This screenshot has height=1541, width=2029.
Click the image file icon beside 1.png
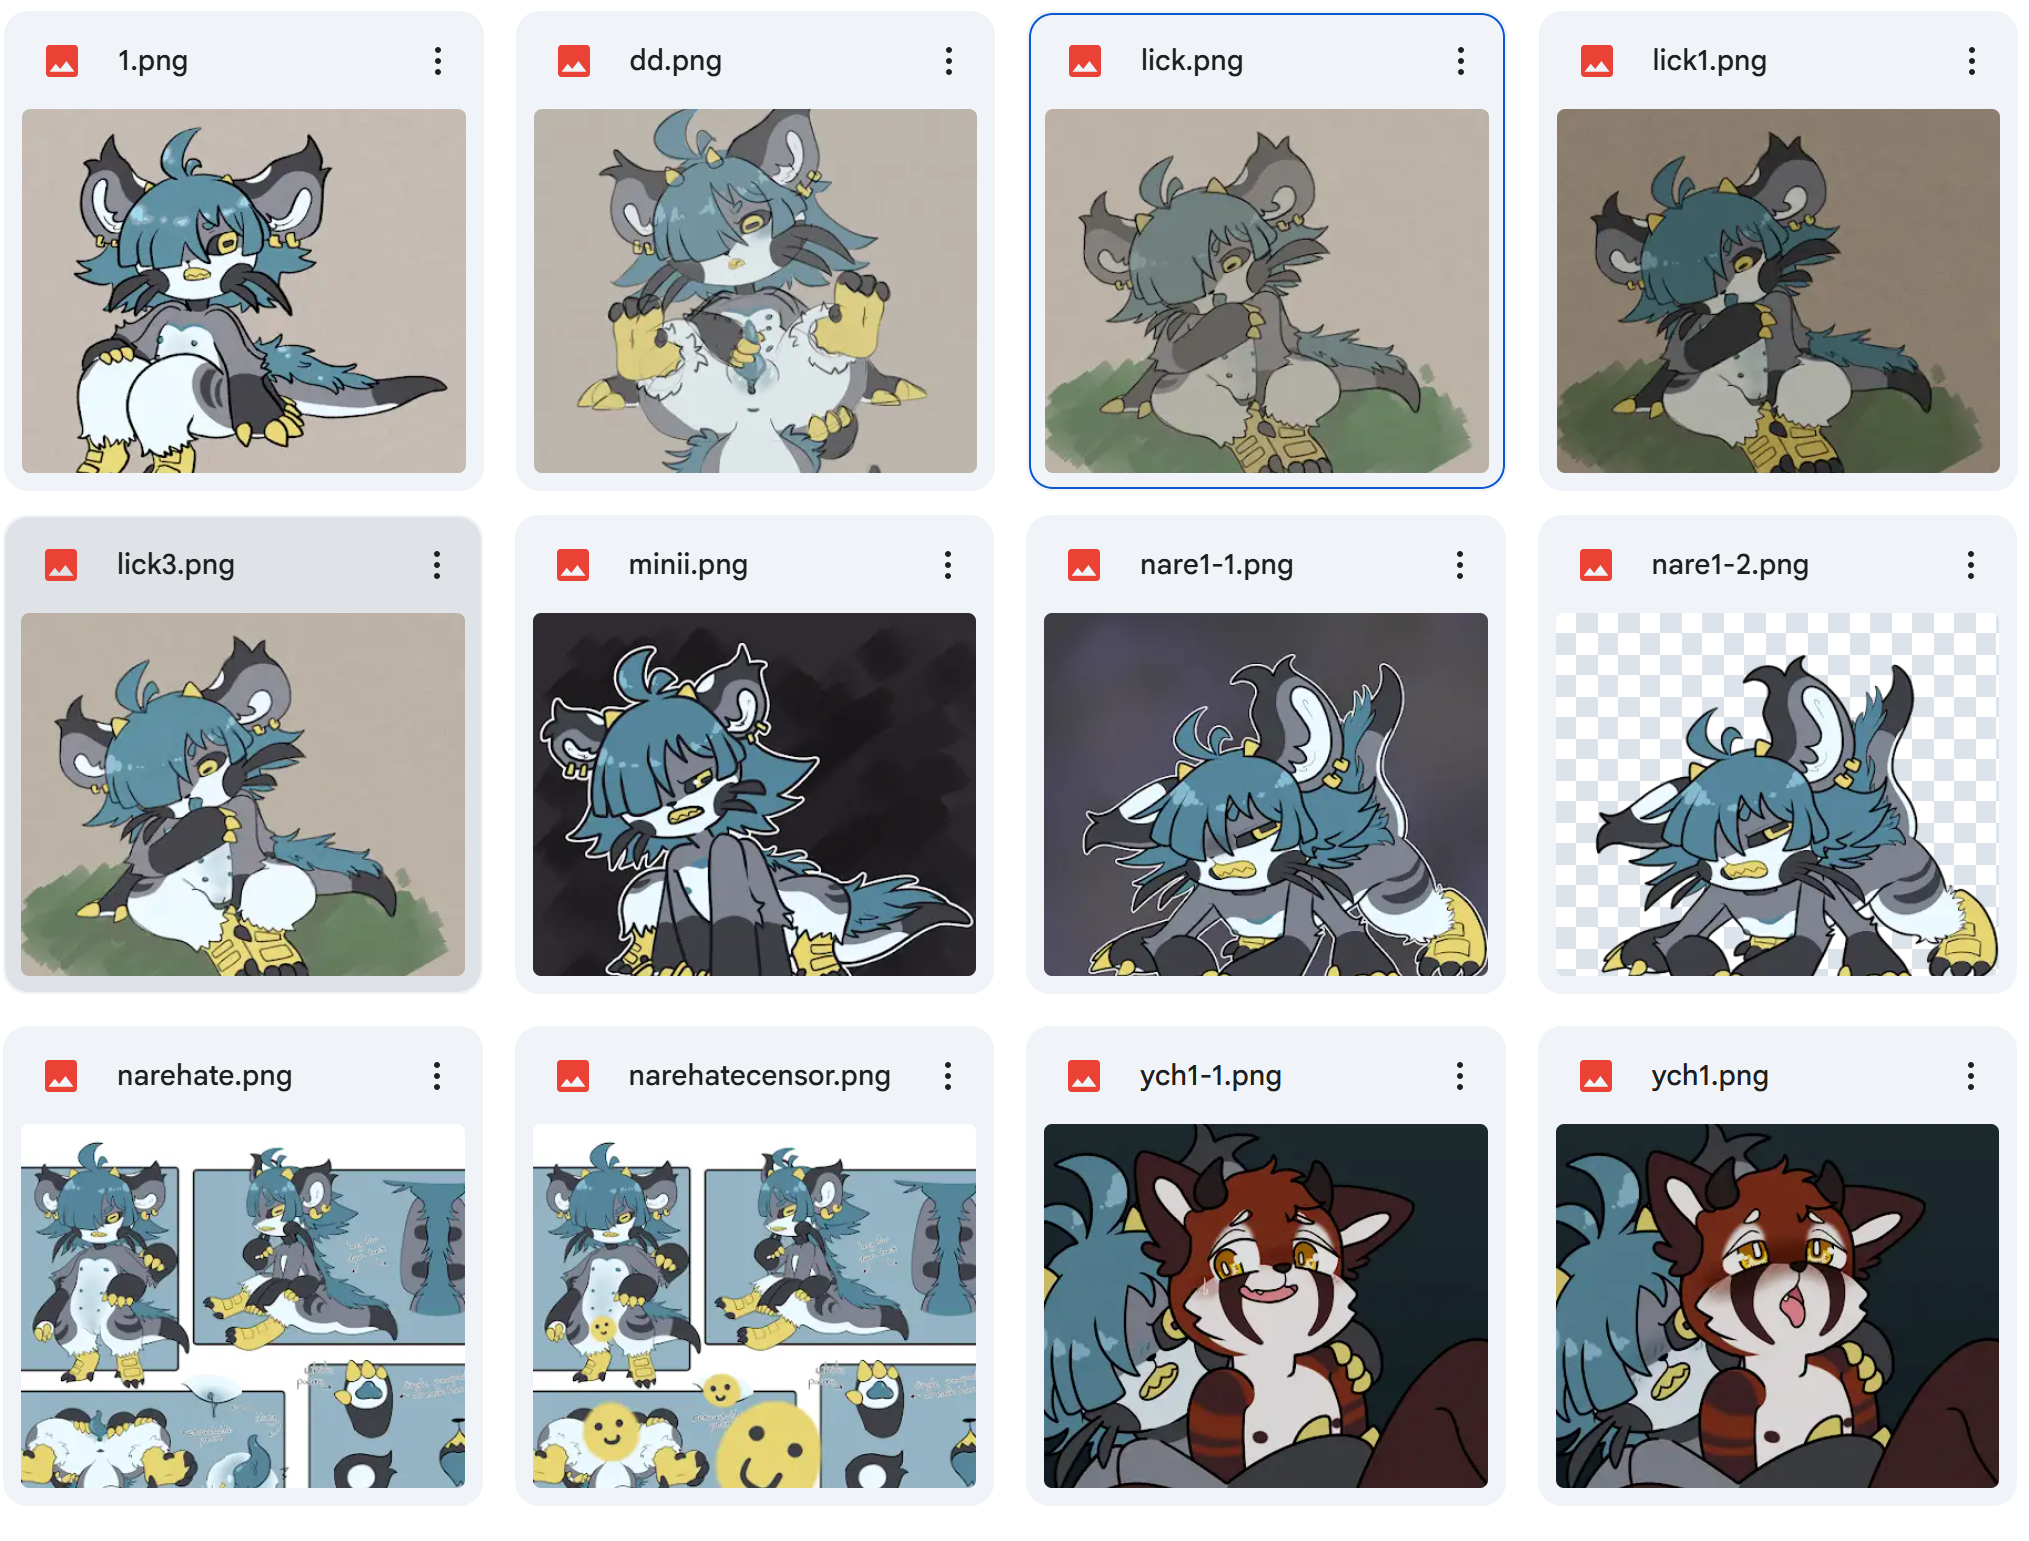[62, 61]
